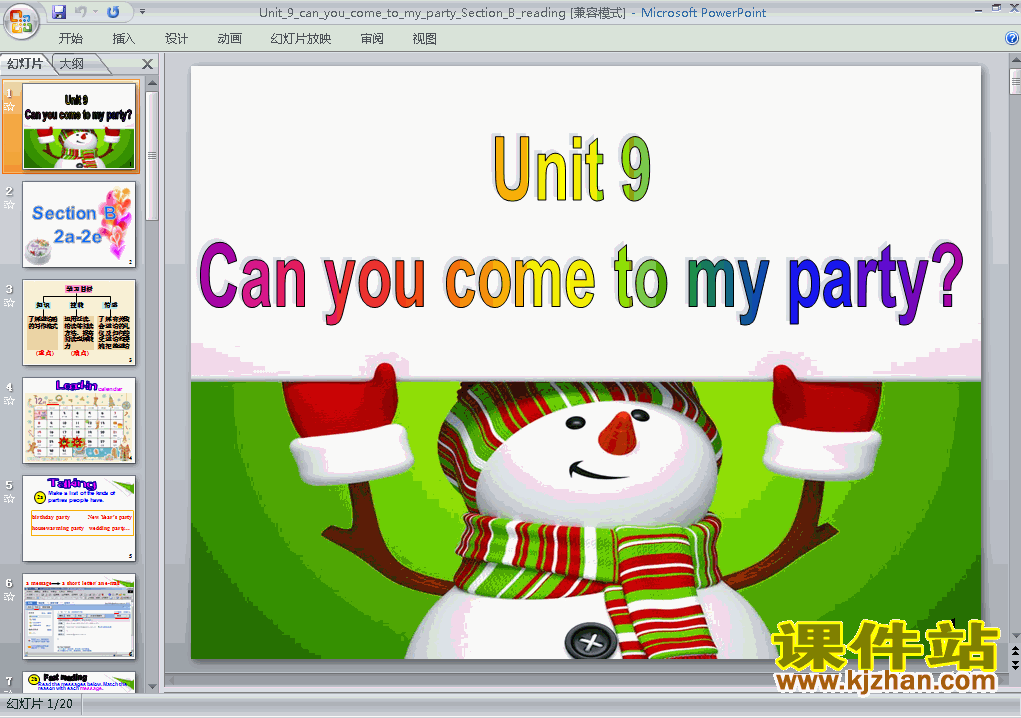Click animation star icon beside slide 3
1021x718 pixels.
(9, 303)
